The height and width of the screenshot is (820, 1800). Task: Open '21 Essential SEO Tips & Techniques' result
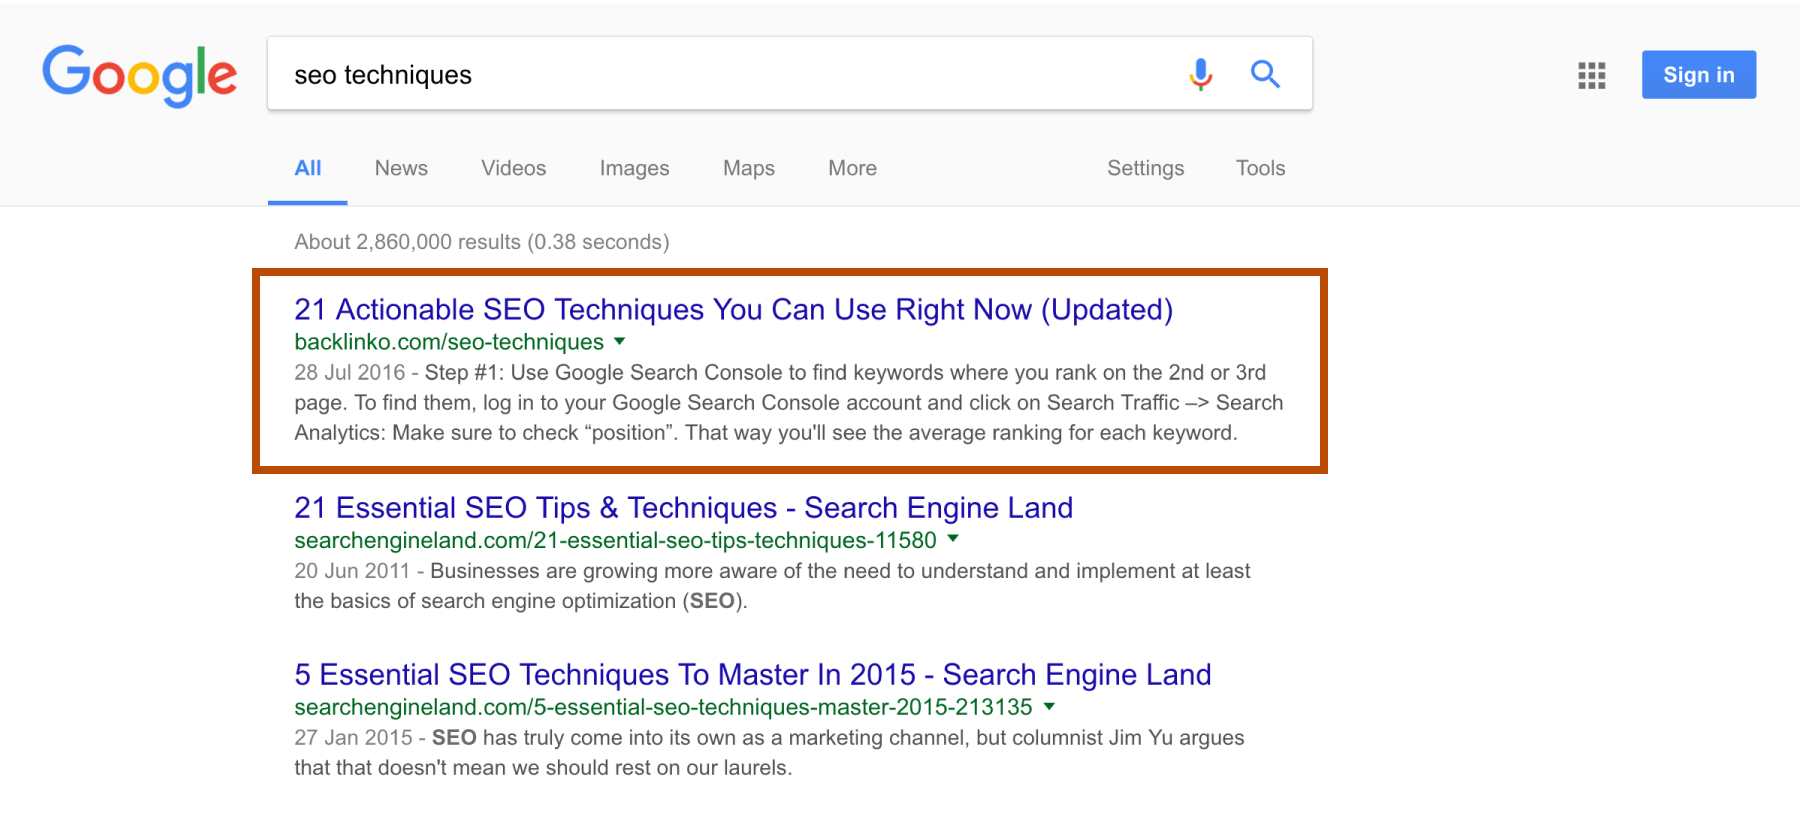[683, 508]
